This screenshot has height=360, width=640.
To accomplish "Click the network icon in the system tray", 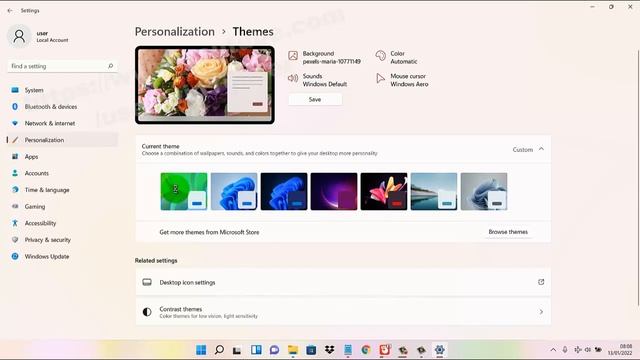I will pos(578,350).
